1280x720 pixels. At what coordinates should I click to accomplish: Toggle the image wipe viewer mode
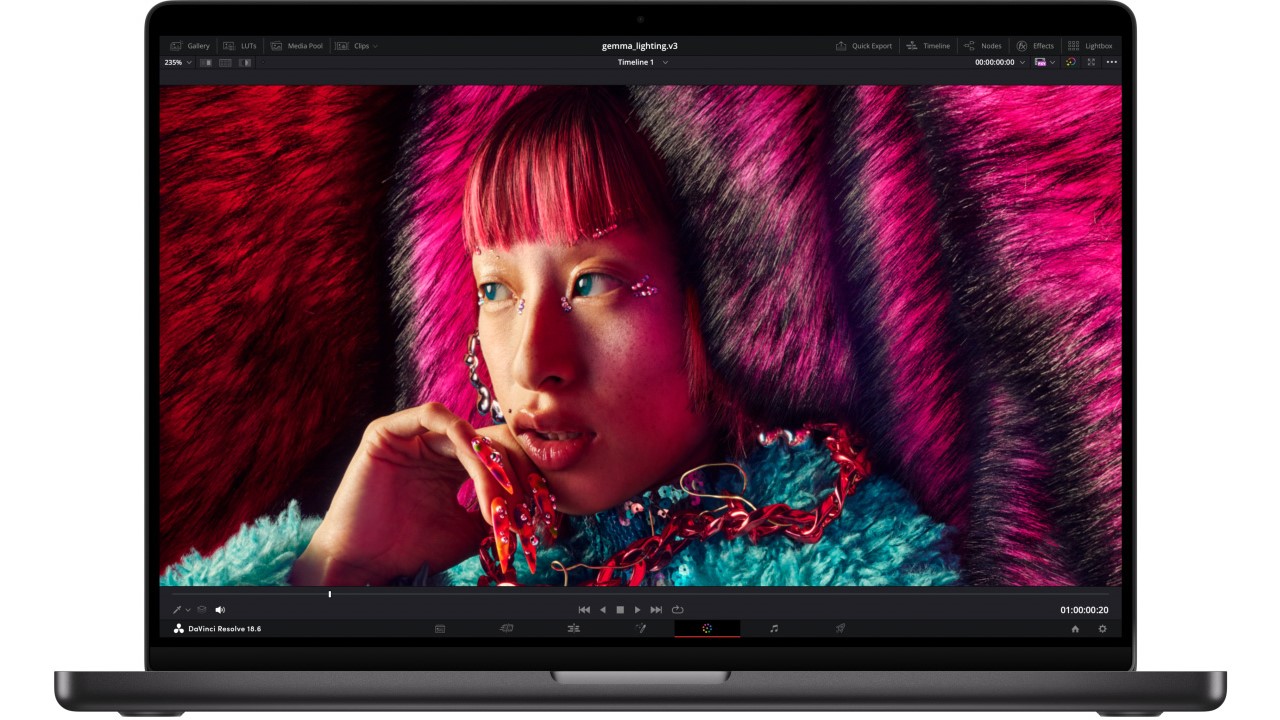[206, 62]
